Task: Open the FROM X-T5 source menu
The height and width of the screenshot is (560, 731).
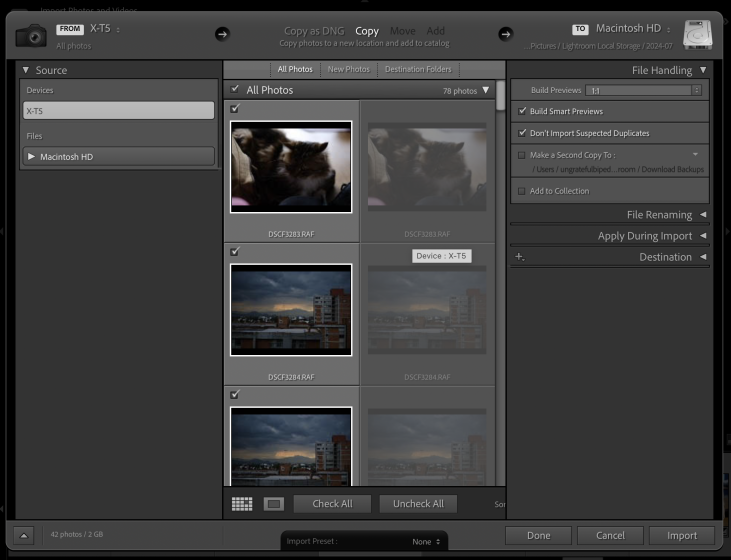Action: pos(88,29)
